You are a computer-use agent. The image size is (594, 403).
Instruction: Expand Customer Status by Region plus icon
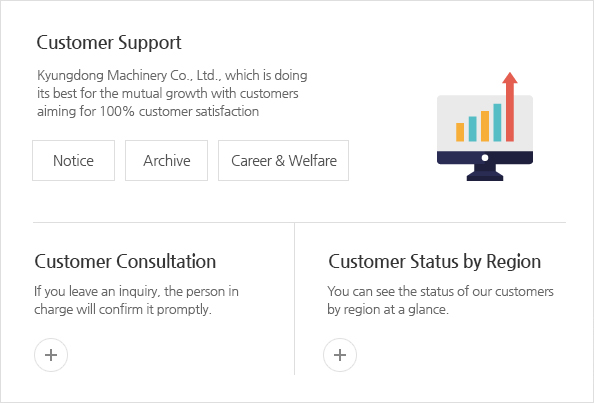click(x=340, y=355)
